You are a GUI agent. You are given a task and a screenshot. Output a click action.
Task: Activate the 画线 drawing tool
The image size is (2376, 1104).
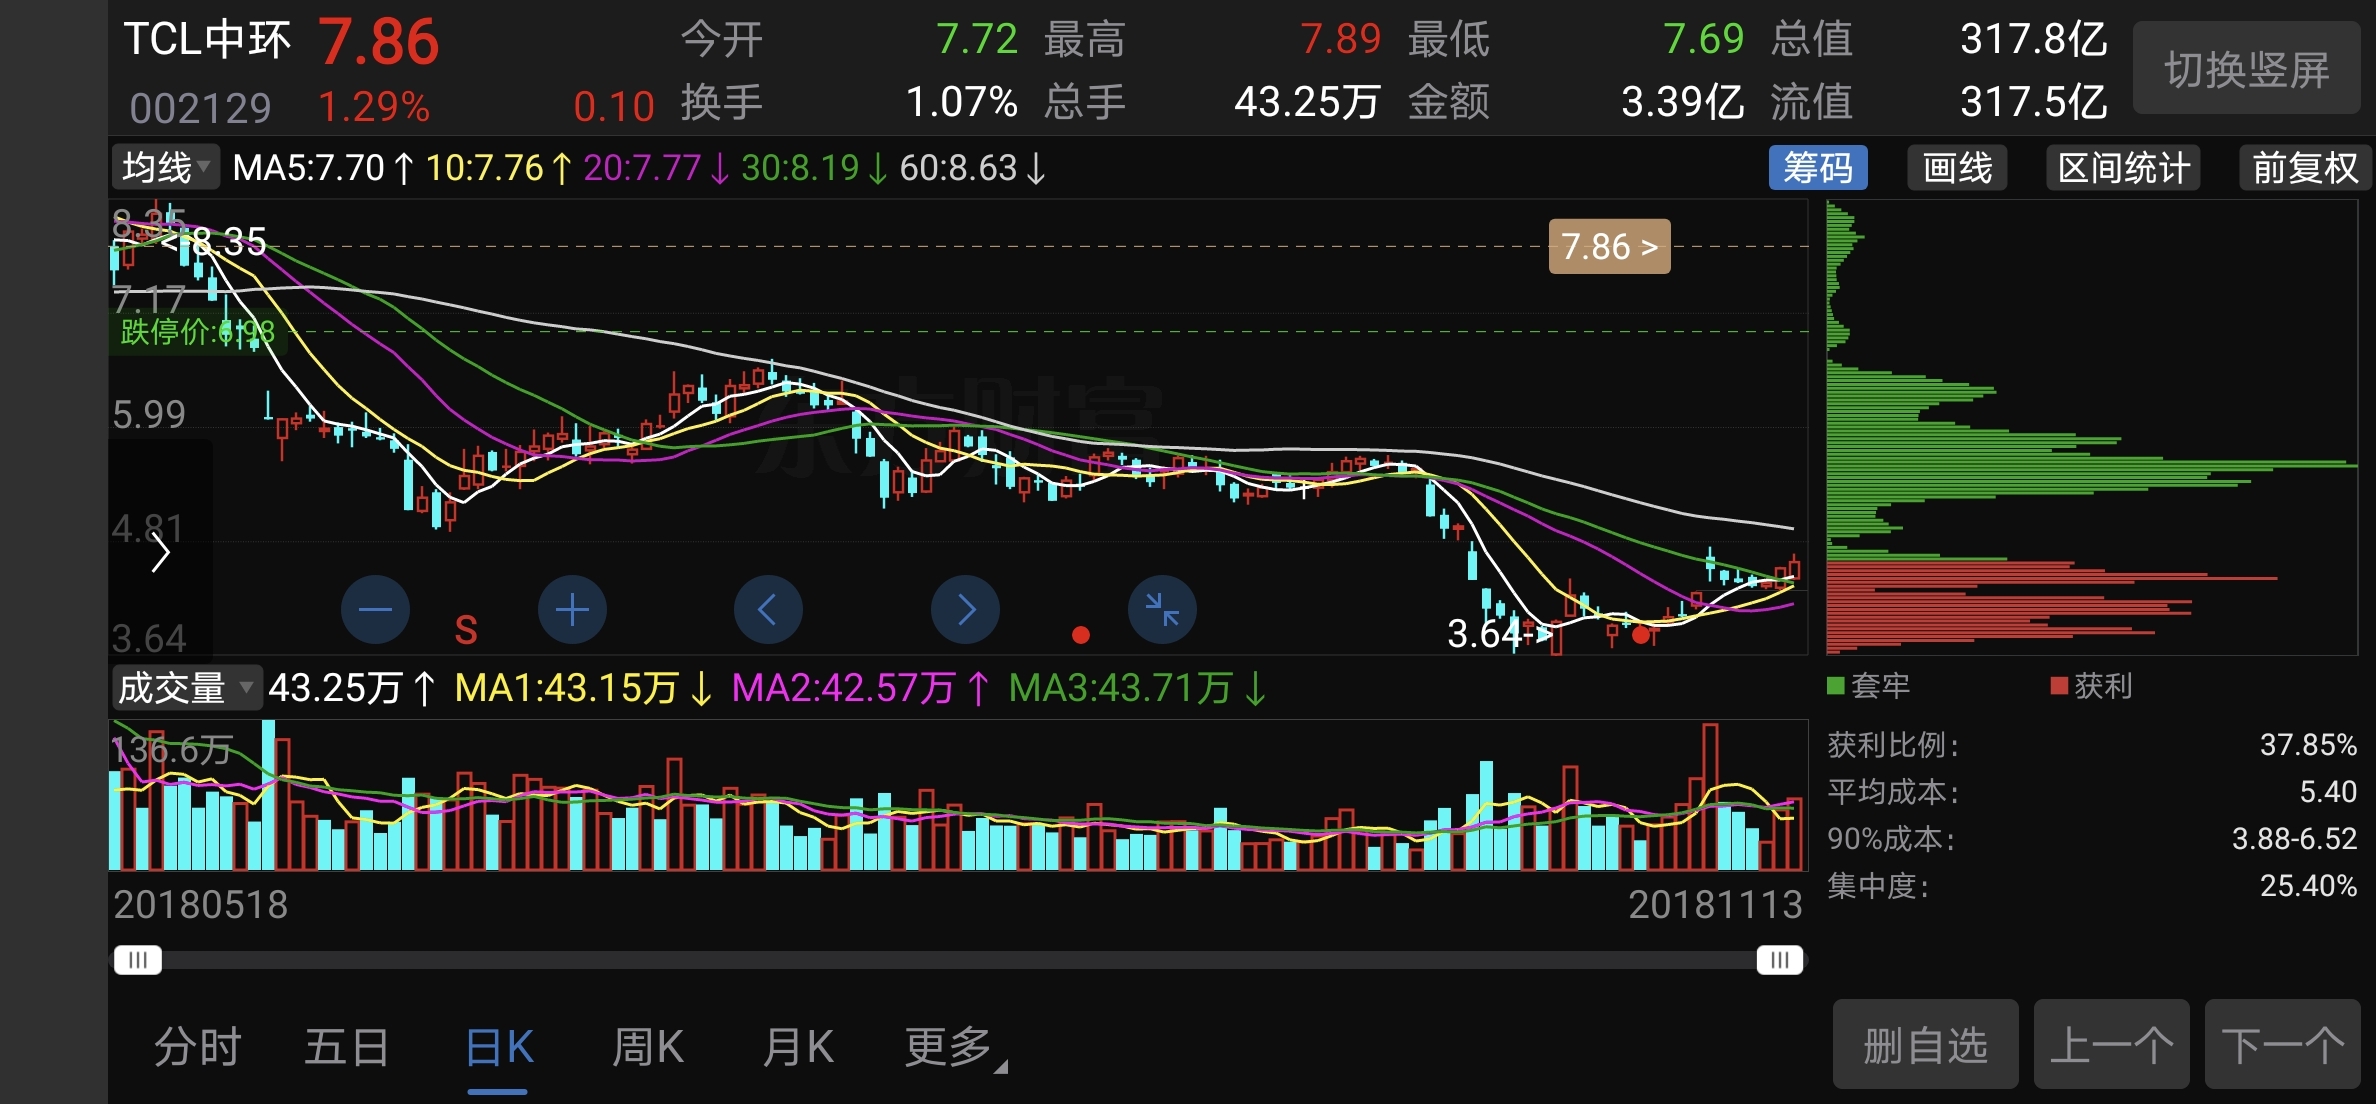coord(1957,168)
